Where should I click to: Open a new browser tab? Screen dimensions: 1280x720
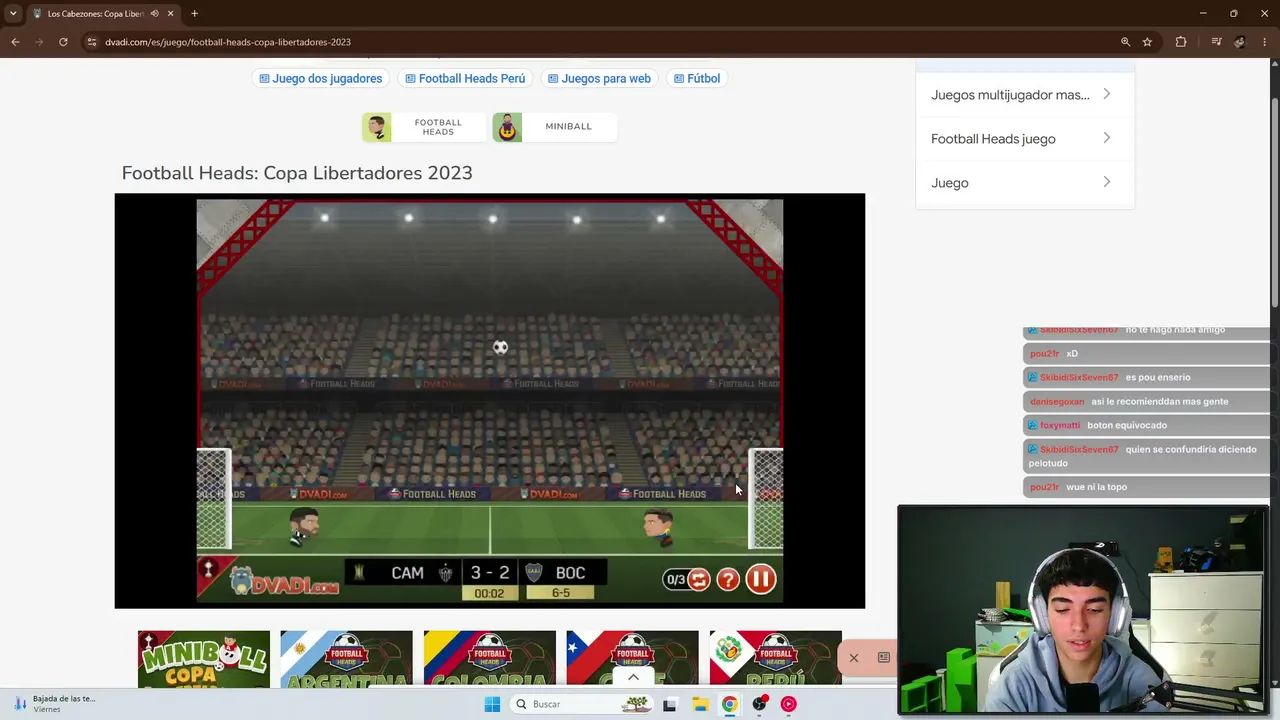coord(194,14)
